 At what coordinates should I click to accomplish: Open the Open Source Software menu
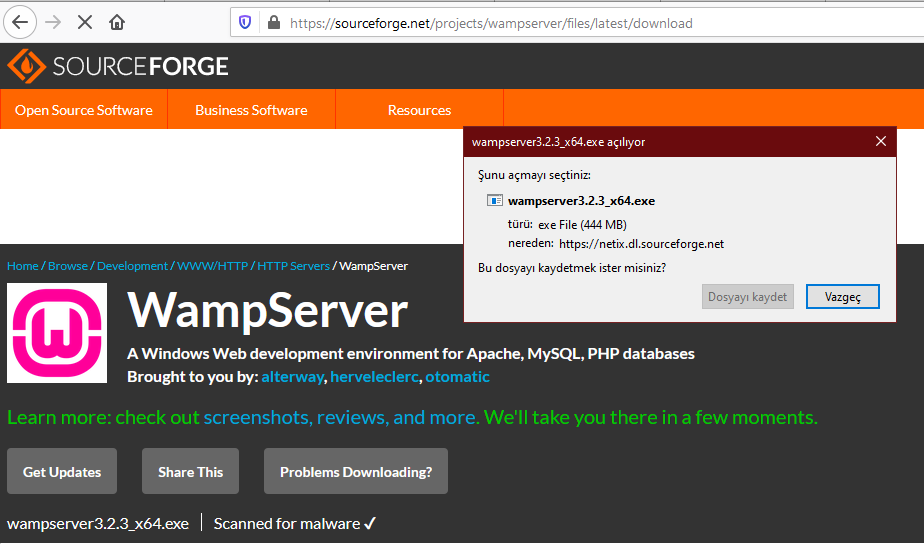[84, 110]
